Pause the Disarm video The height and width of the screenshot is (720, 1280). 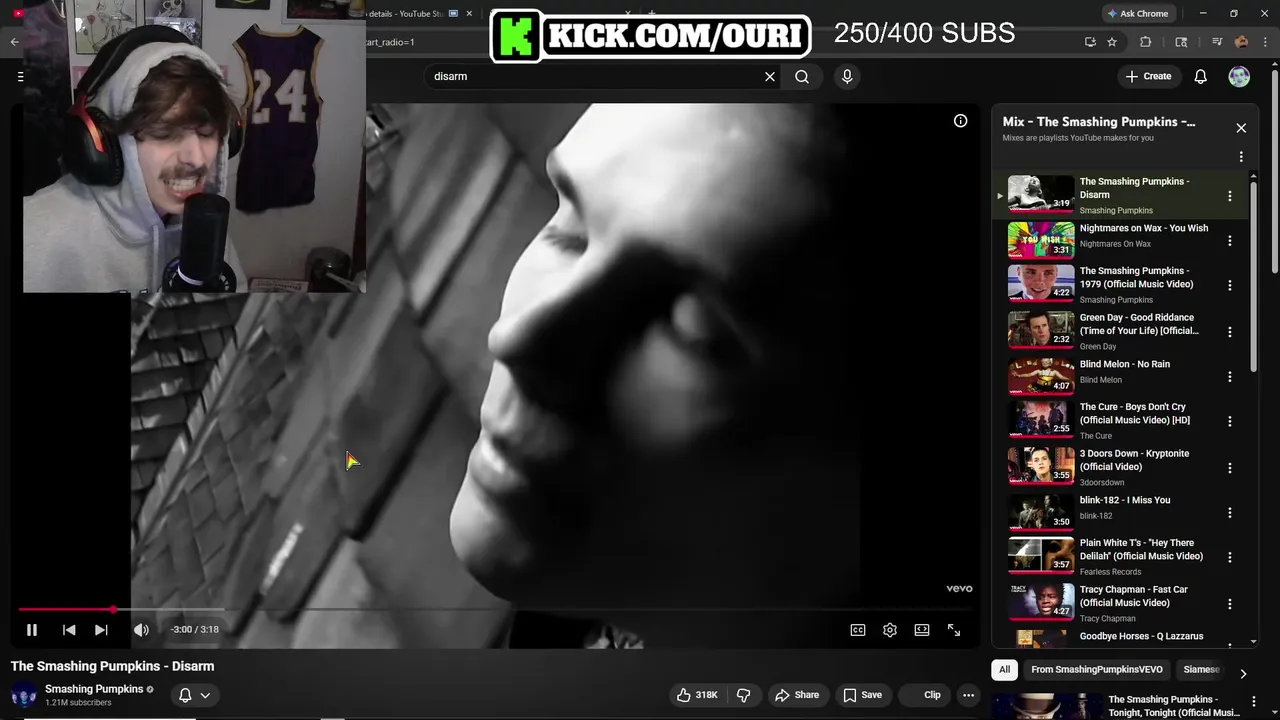click(32, 630)
